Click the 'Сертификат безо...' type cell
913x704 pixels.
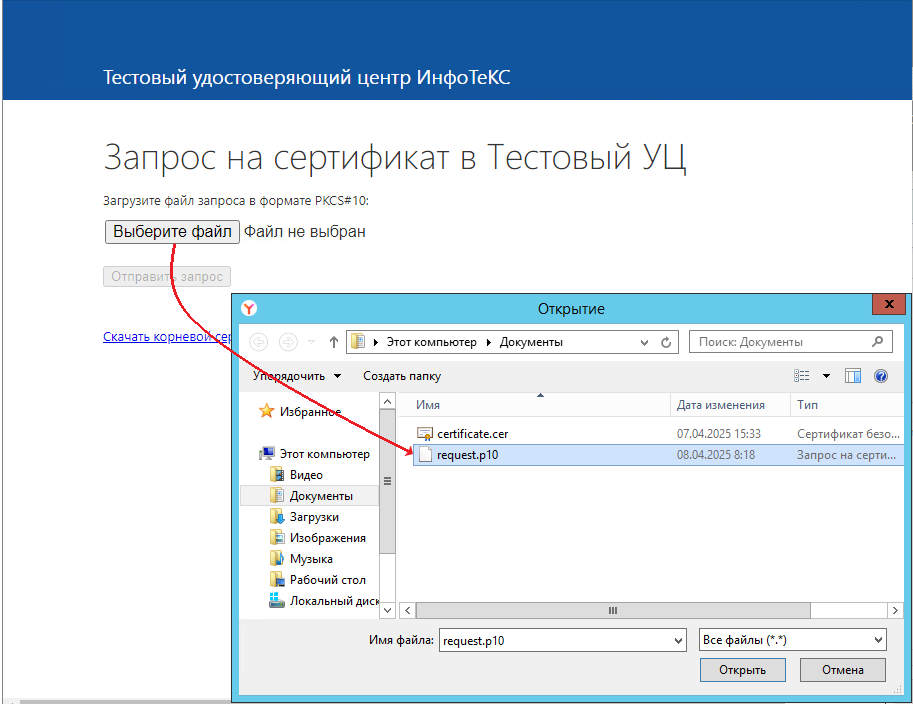coord(848,434)
